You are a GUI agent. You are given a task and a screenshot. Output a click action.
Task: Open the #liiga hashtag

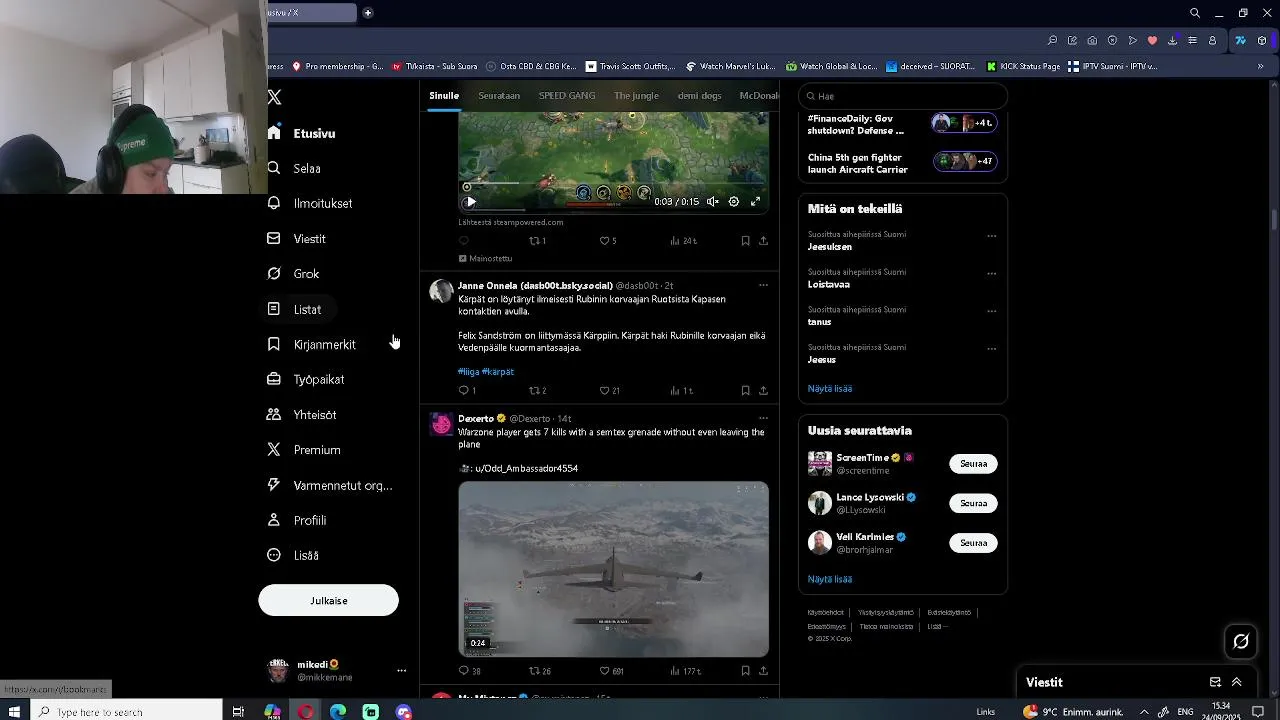pos(468,371)
